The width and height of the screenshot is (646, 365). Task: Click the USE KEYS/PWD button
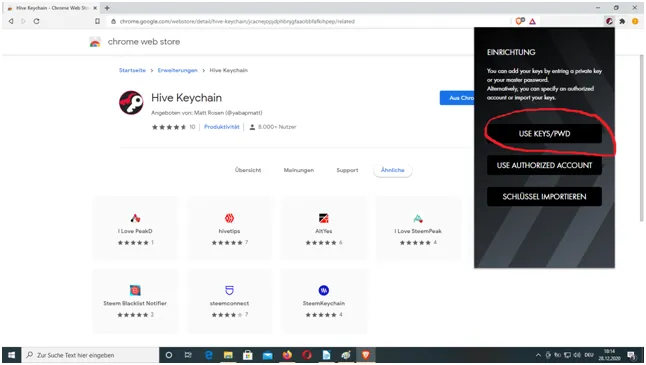coord(544,133)
